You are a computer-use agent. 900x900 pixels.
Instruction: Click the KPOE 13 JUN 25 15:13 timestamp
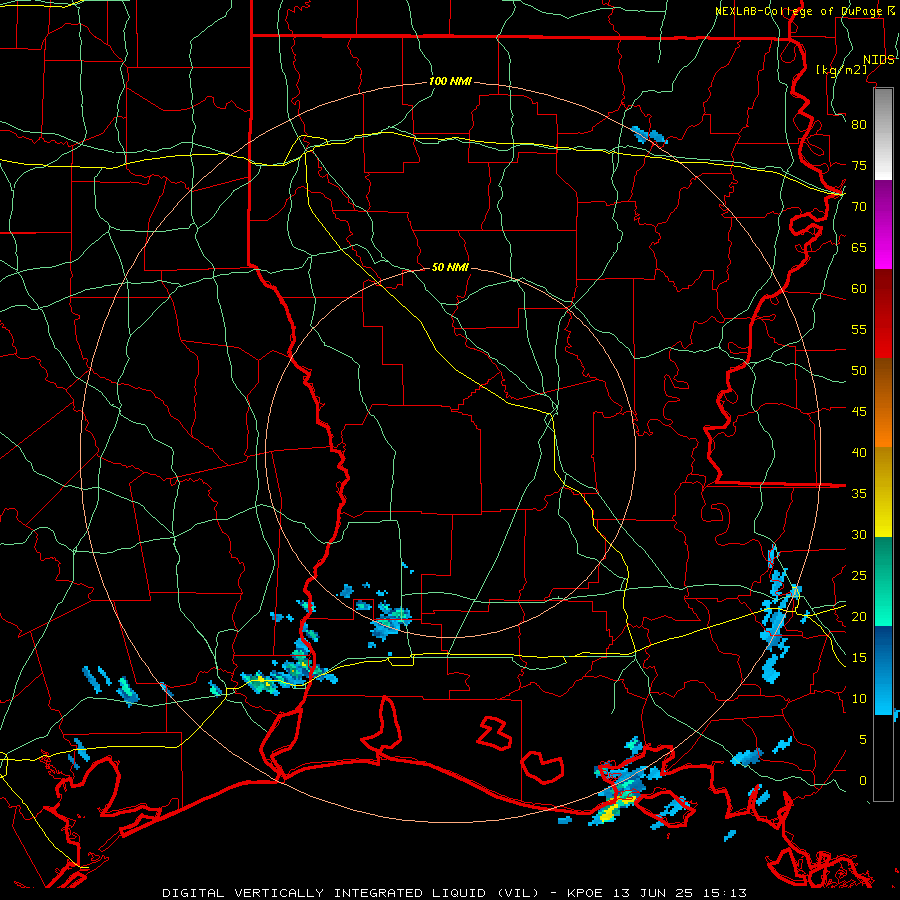pos(657,893)
